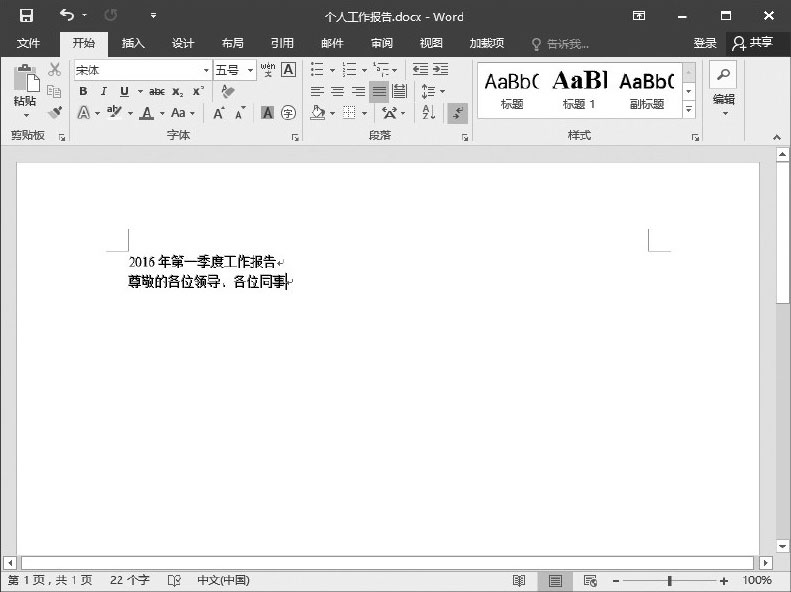Center-align the paragraph text
The image size is (791, 592).
pyautogui.click(x=338, y=91)
